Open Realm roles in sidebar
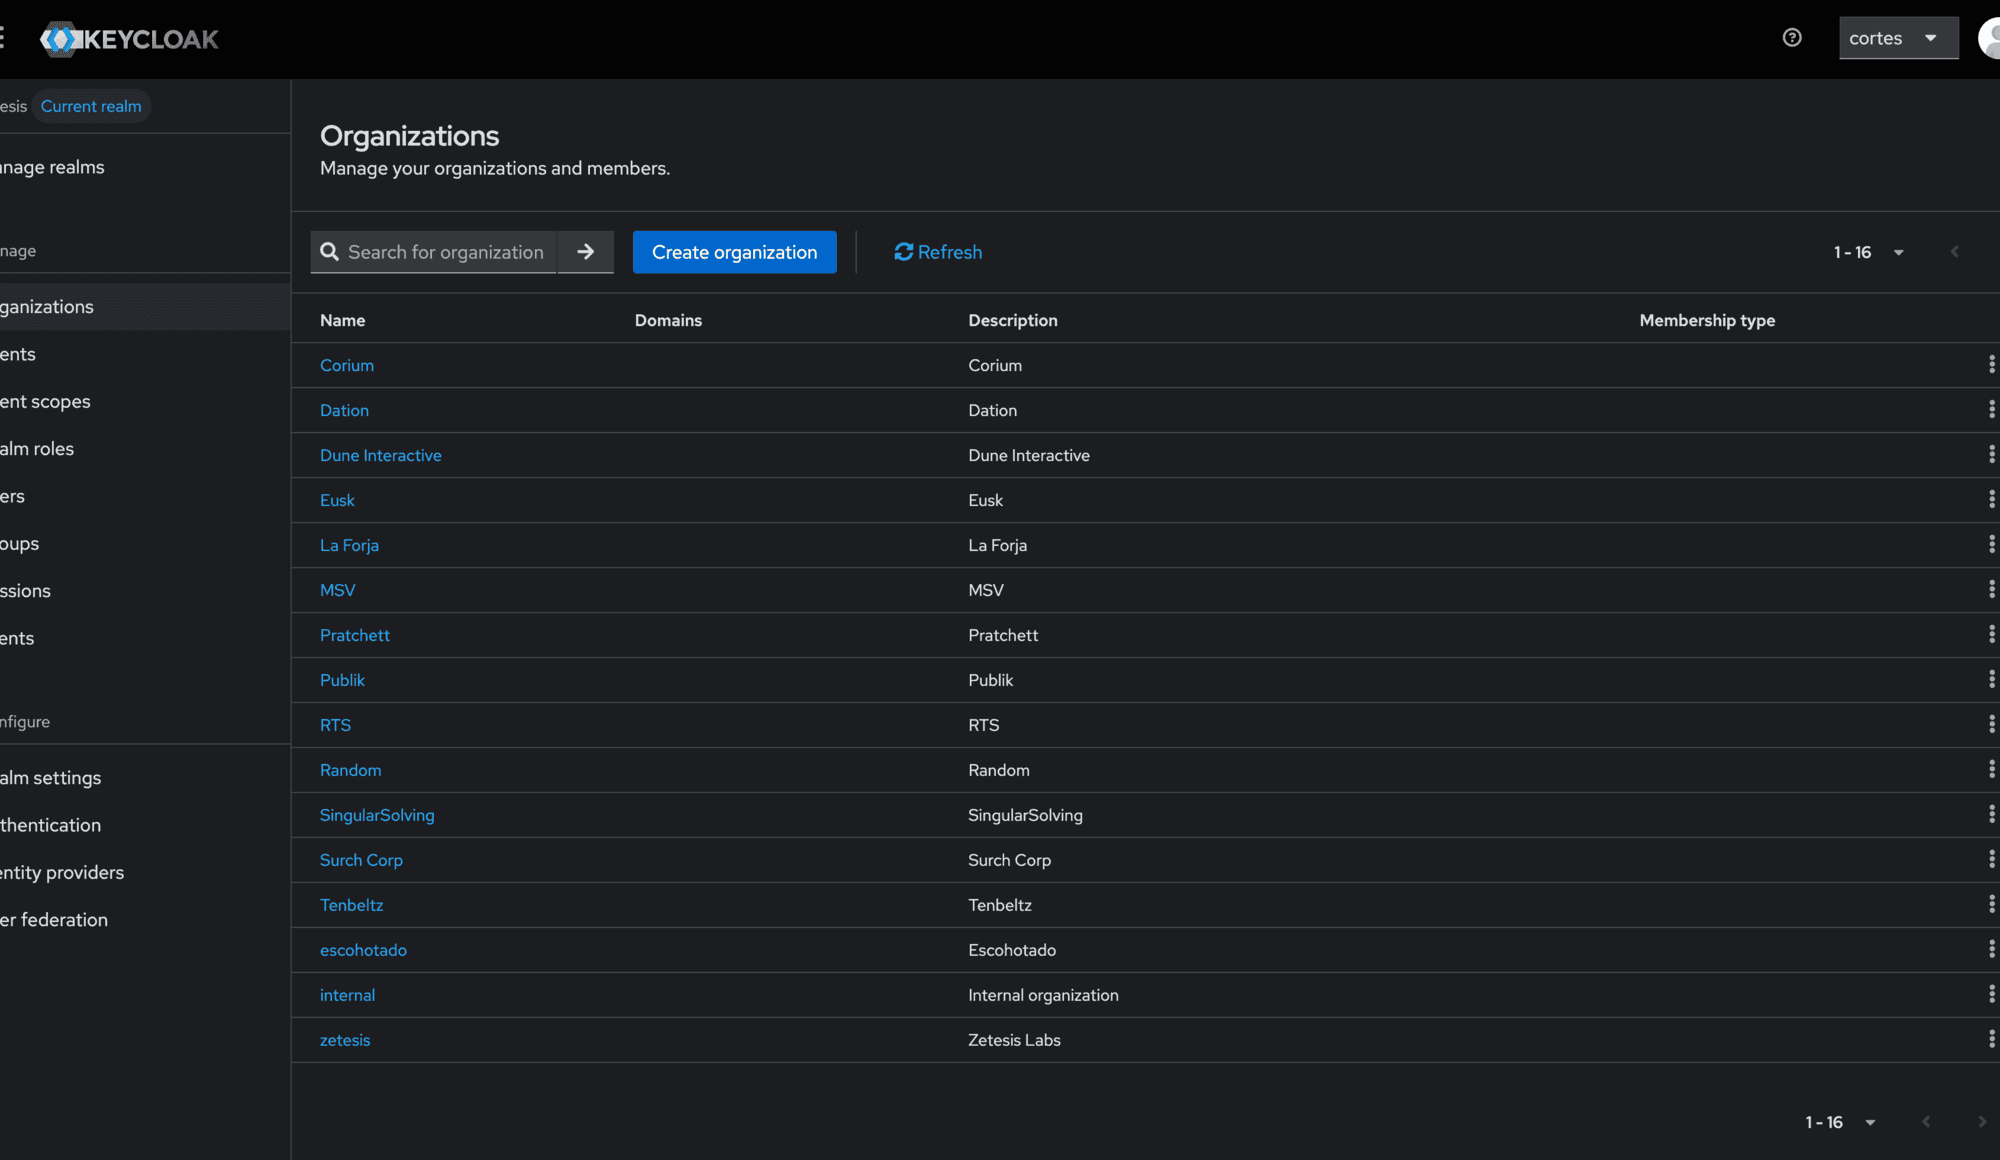The height and width of the screenshot is (1160, 2000). 37,449
